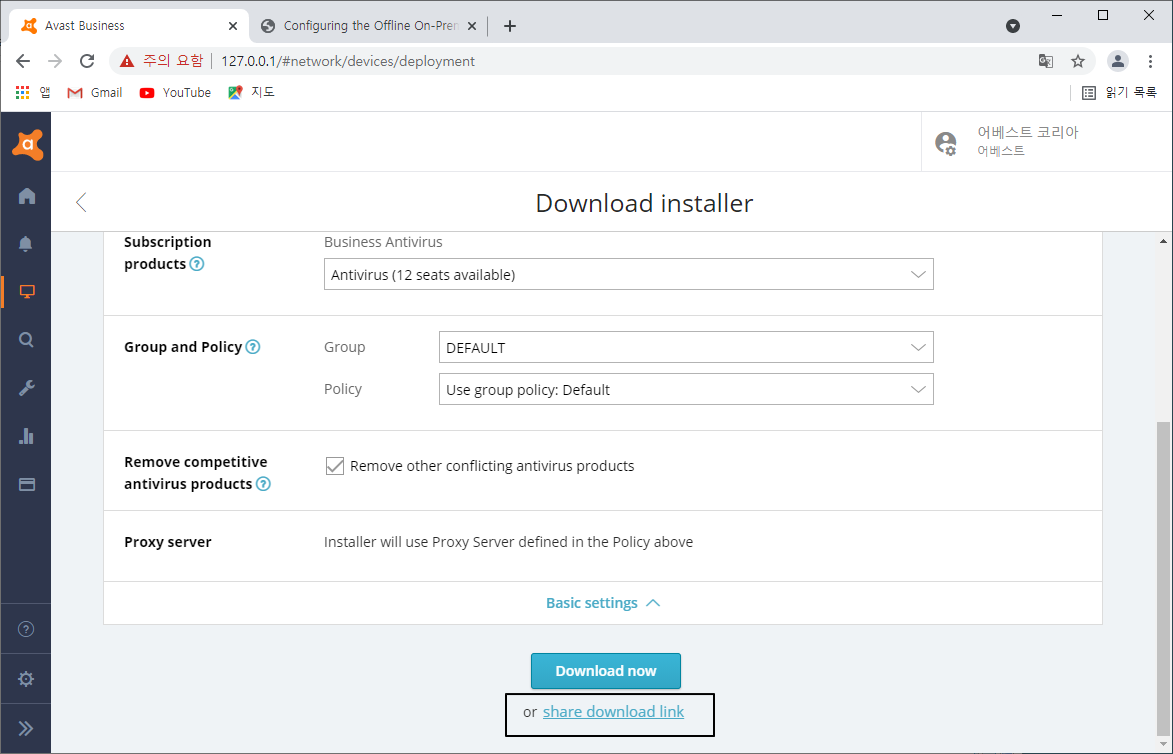
Task: Switch to Configuring the Offline tab
Action: [x=370, y=25]
